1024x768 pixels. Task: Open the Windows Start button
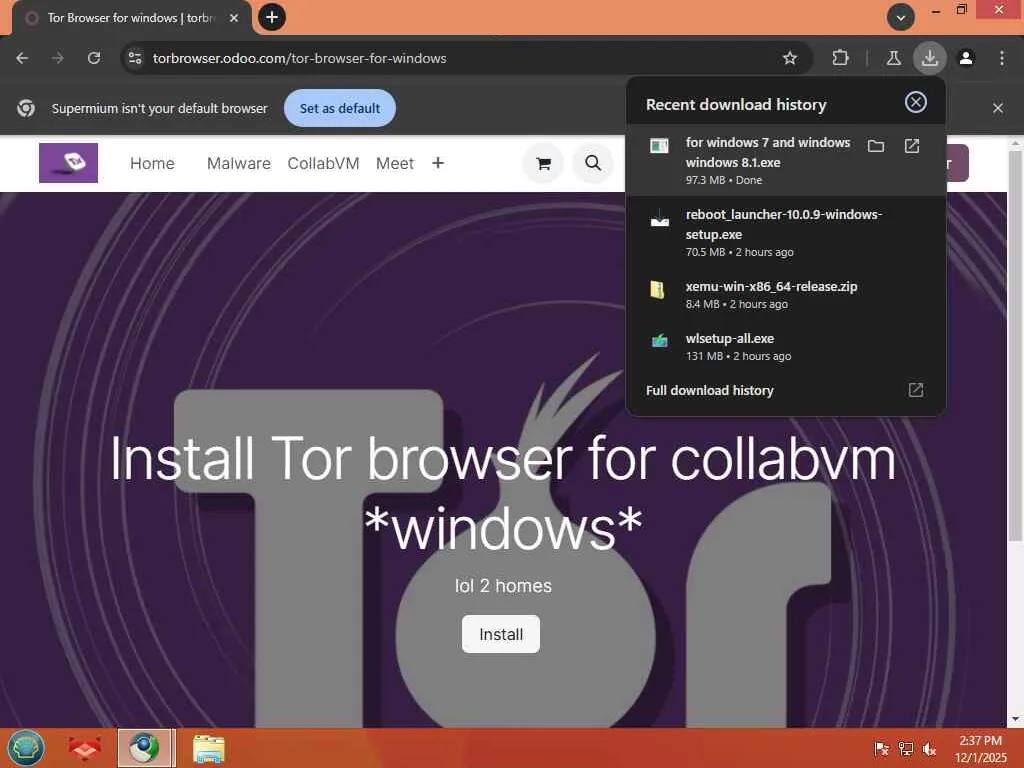[x=25, y=748]
